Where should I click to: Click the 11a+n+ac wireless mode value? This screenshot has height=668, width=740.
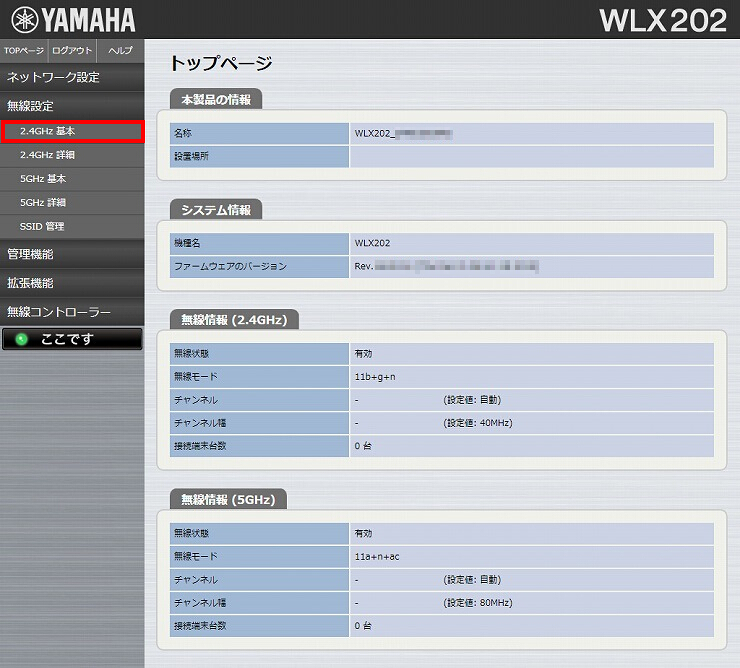tap(377, 557)
